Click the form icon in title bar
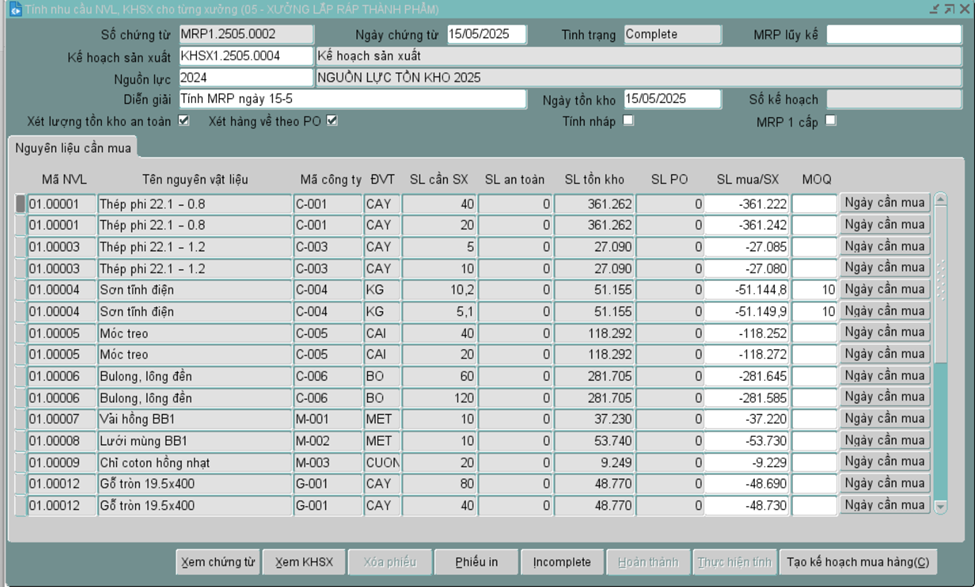Image resolution: width=975 pixels, height=587 pixels. [x=14, y=10]
